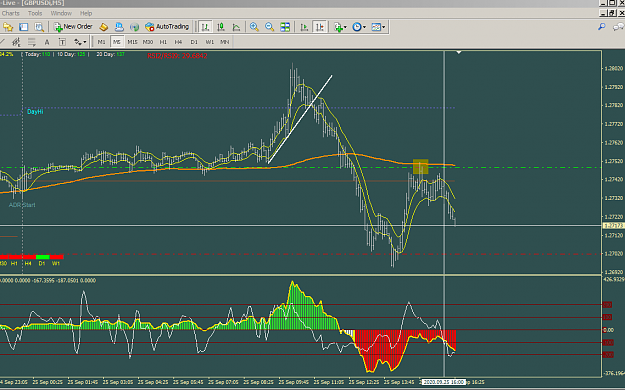Open the Charts menu
The height and width of the screenshot is (390, 625).
coord(10,13)
